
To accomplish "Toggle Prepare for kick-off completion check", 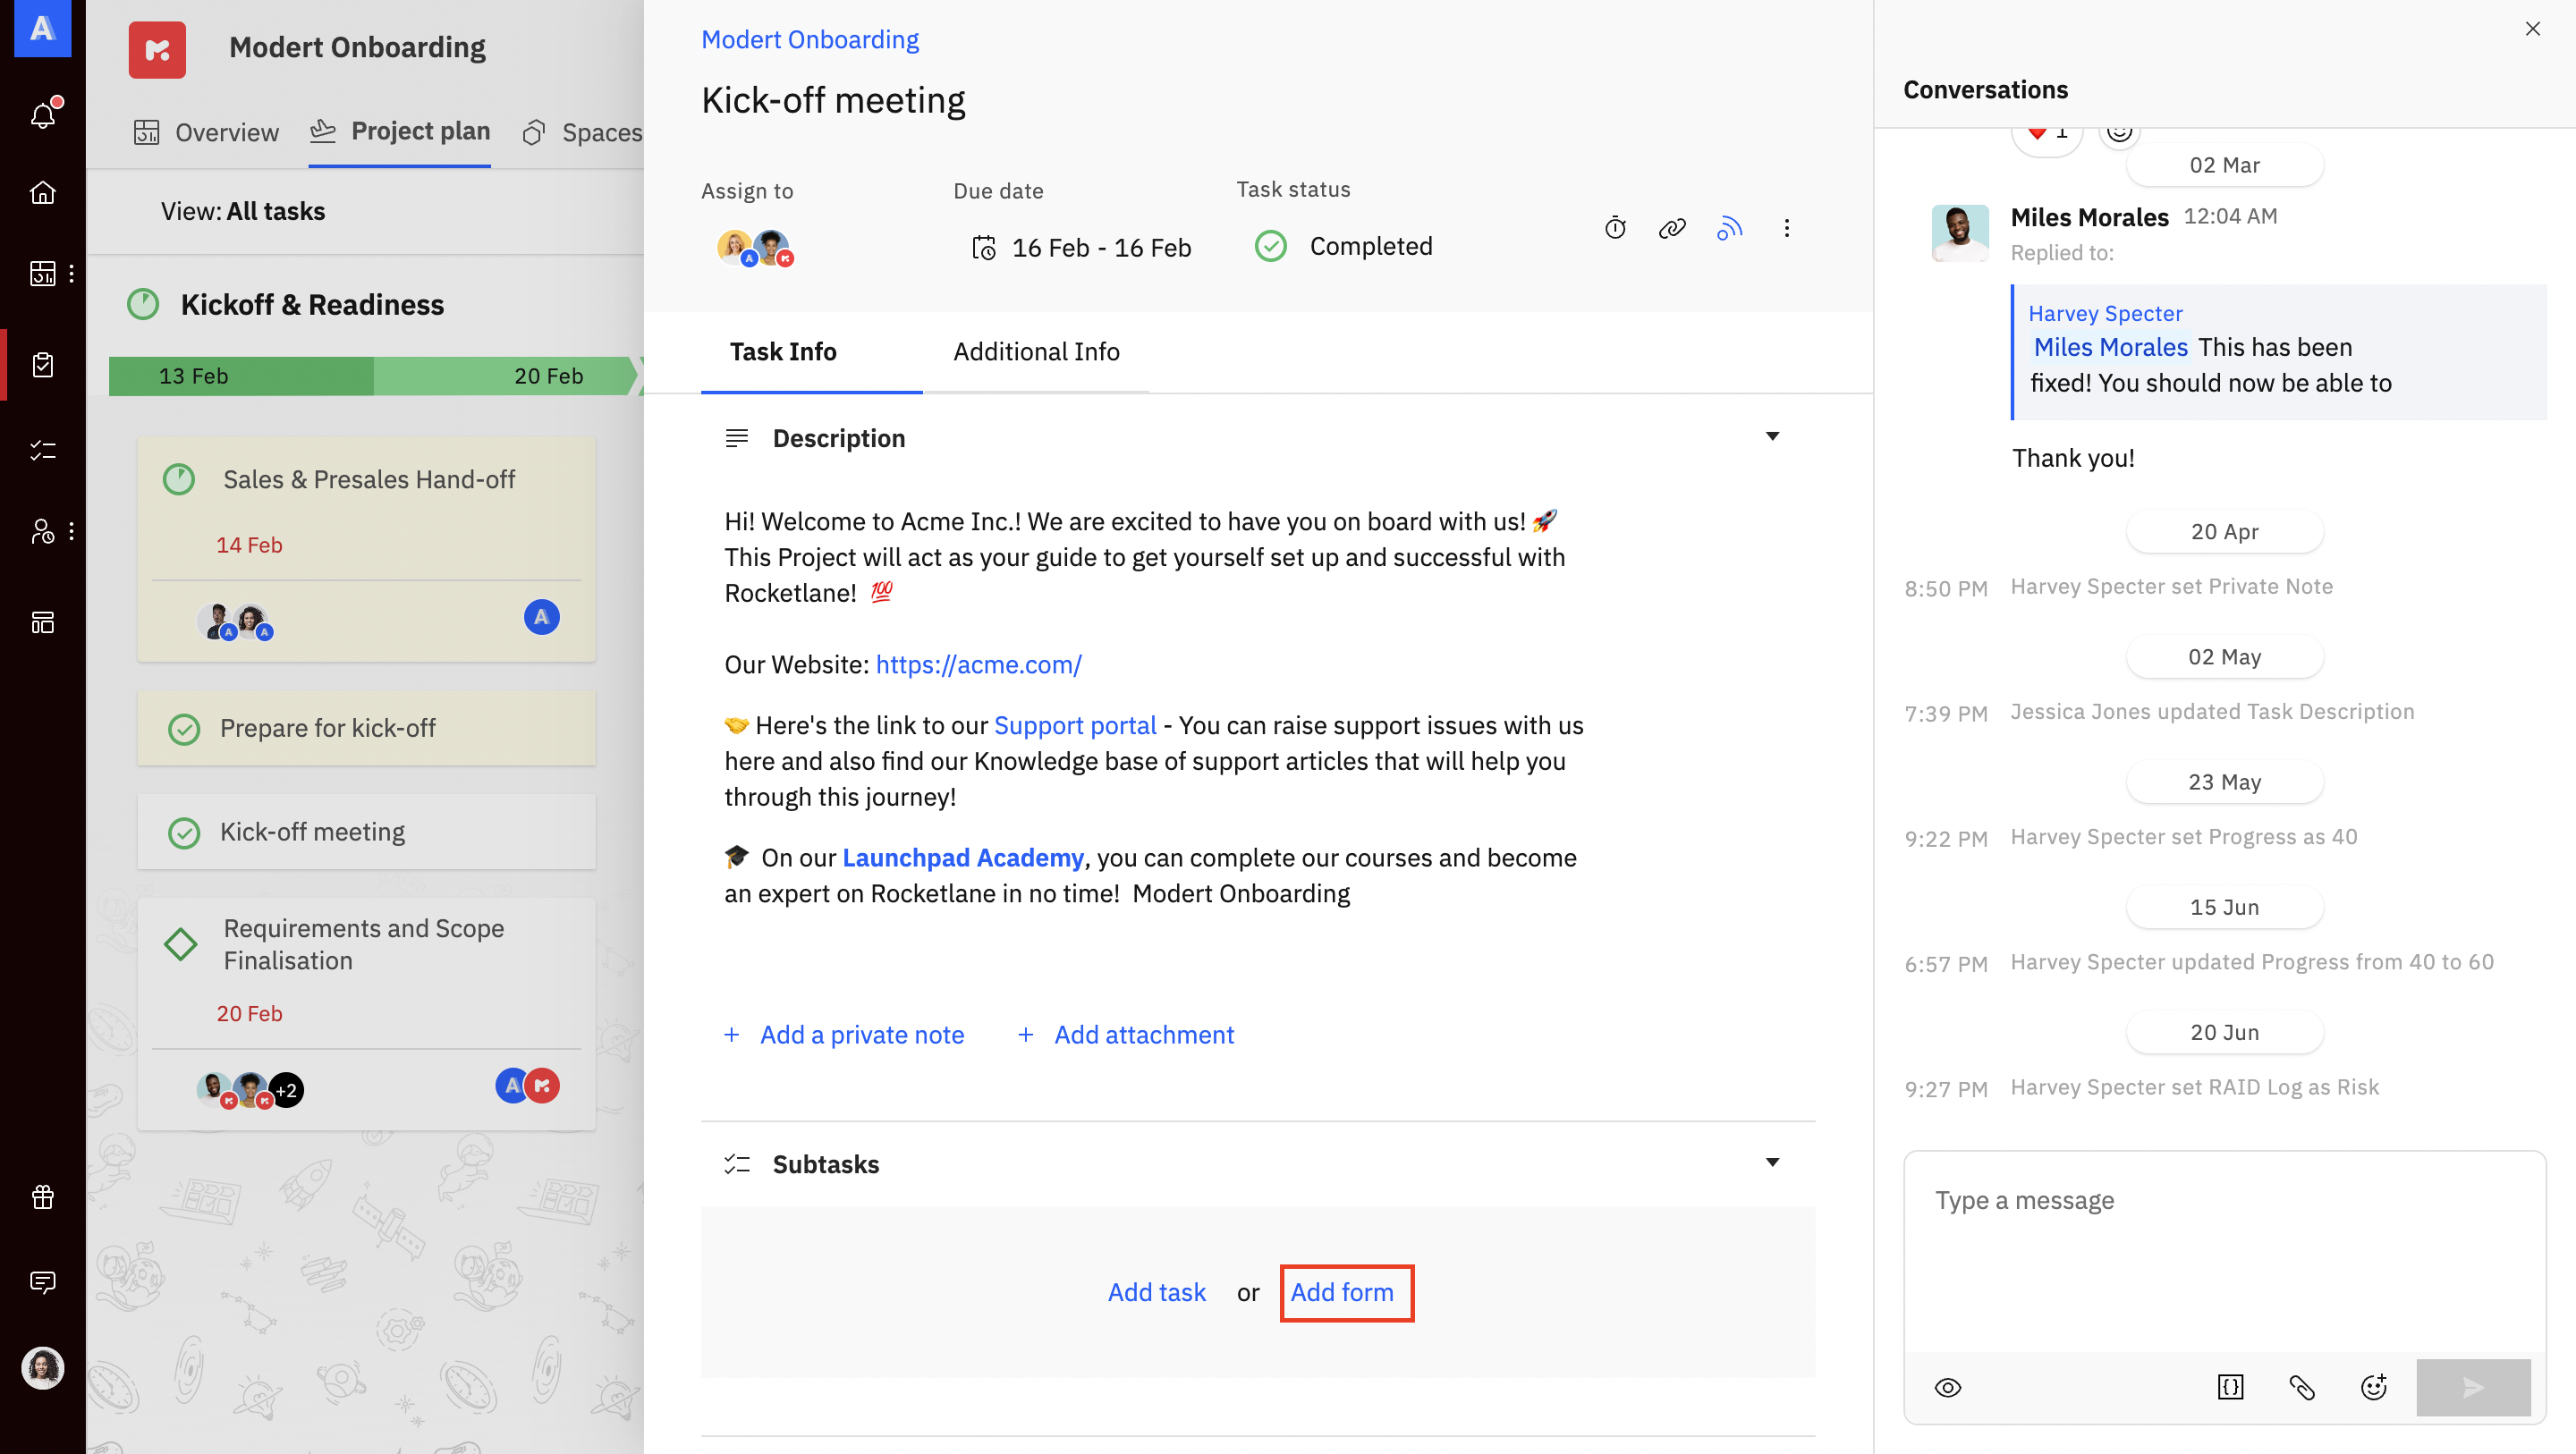I will click(x=184, y=729).
